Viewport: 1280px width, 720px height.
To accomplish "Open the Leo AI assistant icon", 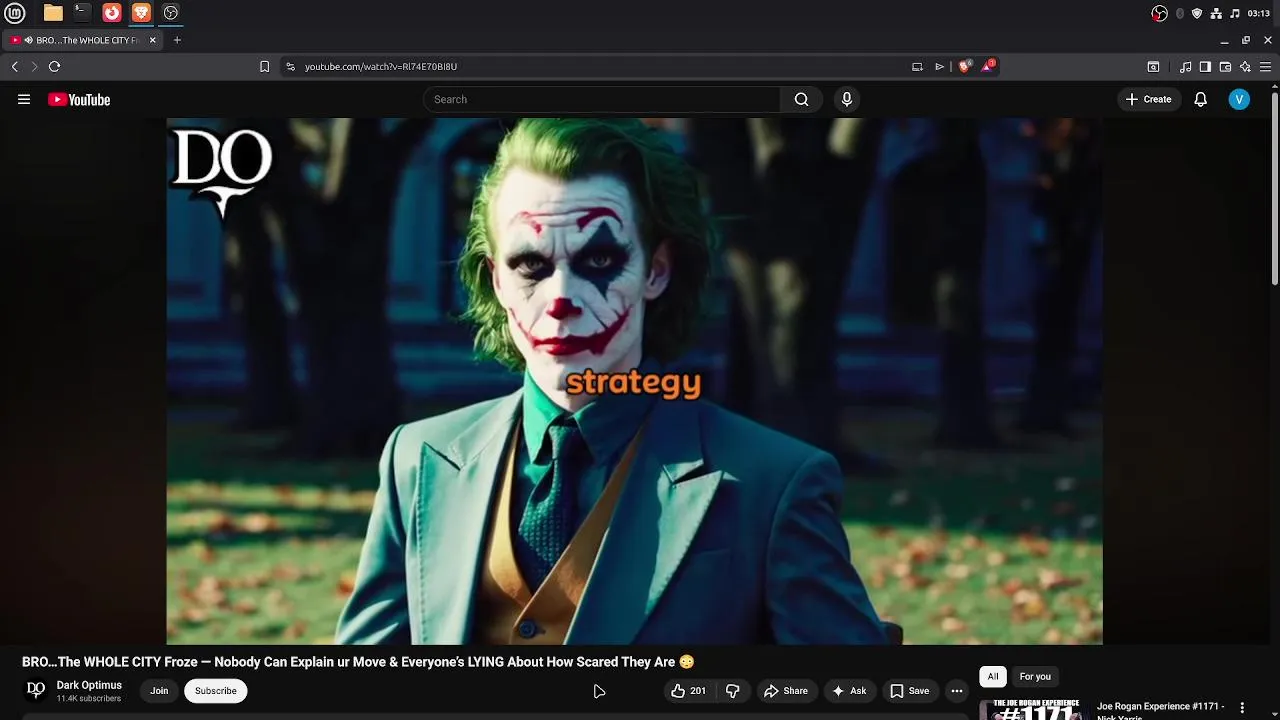I will tap(1245, 66).
